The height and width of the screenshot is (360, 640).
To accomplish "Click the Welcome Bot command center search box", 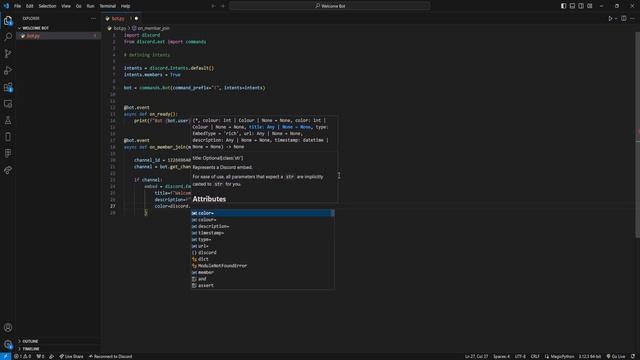I will click(329, 6).
